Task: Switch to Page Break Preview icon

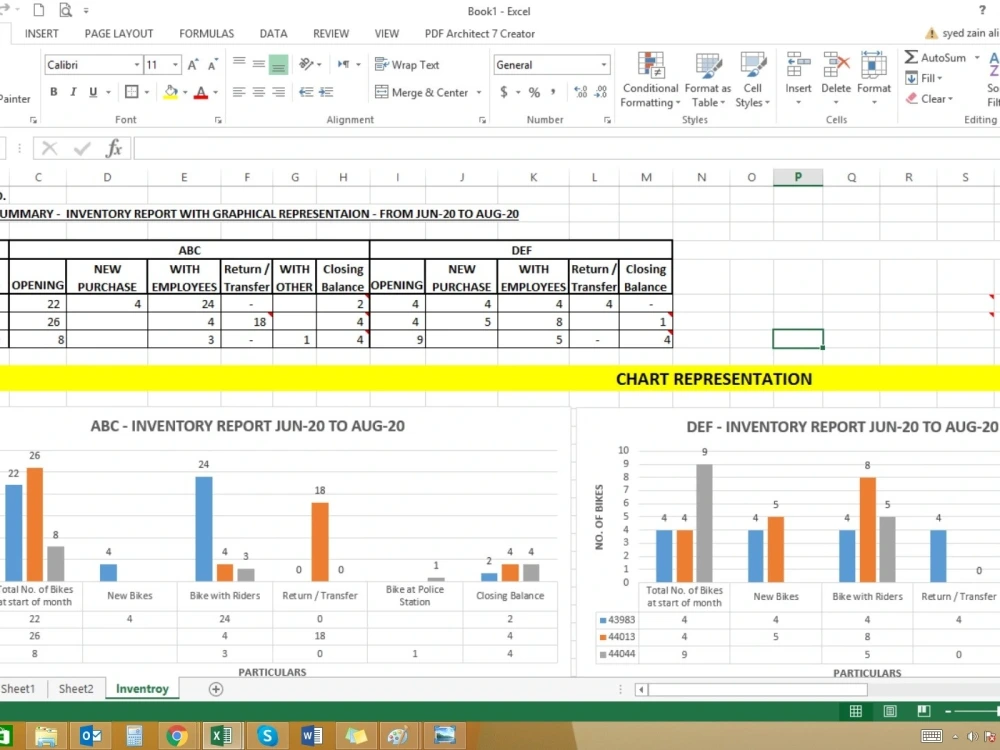Action: point(923,711)
